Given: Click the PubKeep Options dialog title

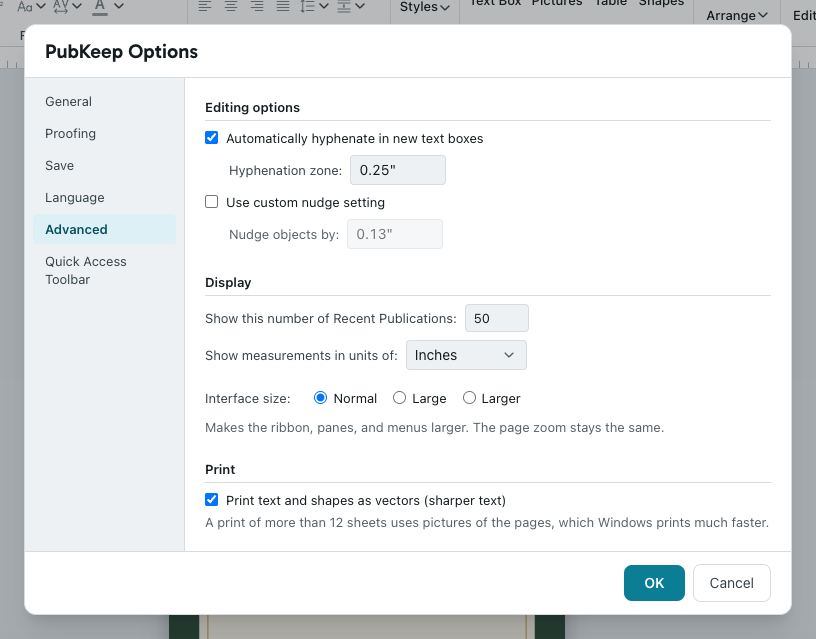Looking at the screenshot, I should click(x=121, y=52).
